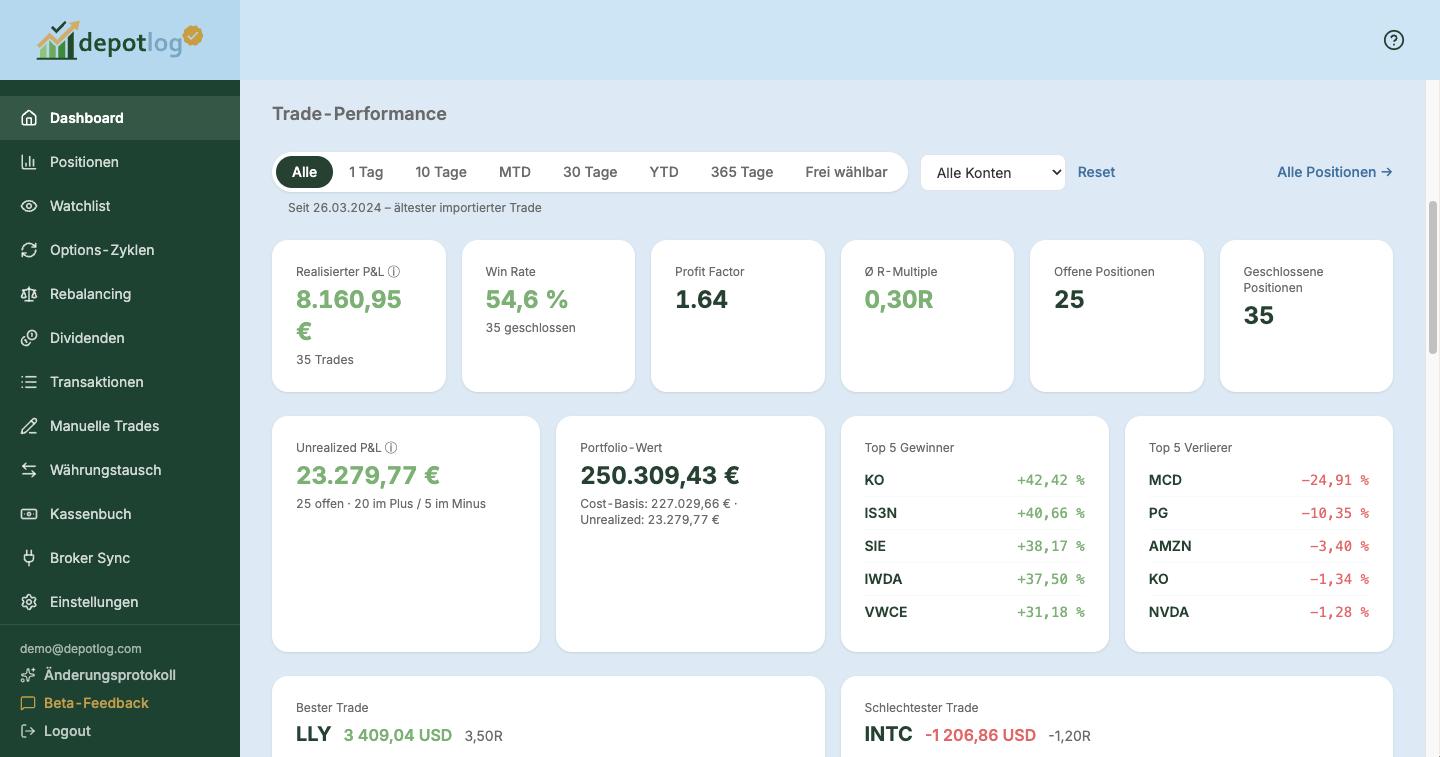Select the 365 Tage time range
The height and width of the screenshot is (757, 1440).
pyautogui.click(x=742, y=172)
